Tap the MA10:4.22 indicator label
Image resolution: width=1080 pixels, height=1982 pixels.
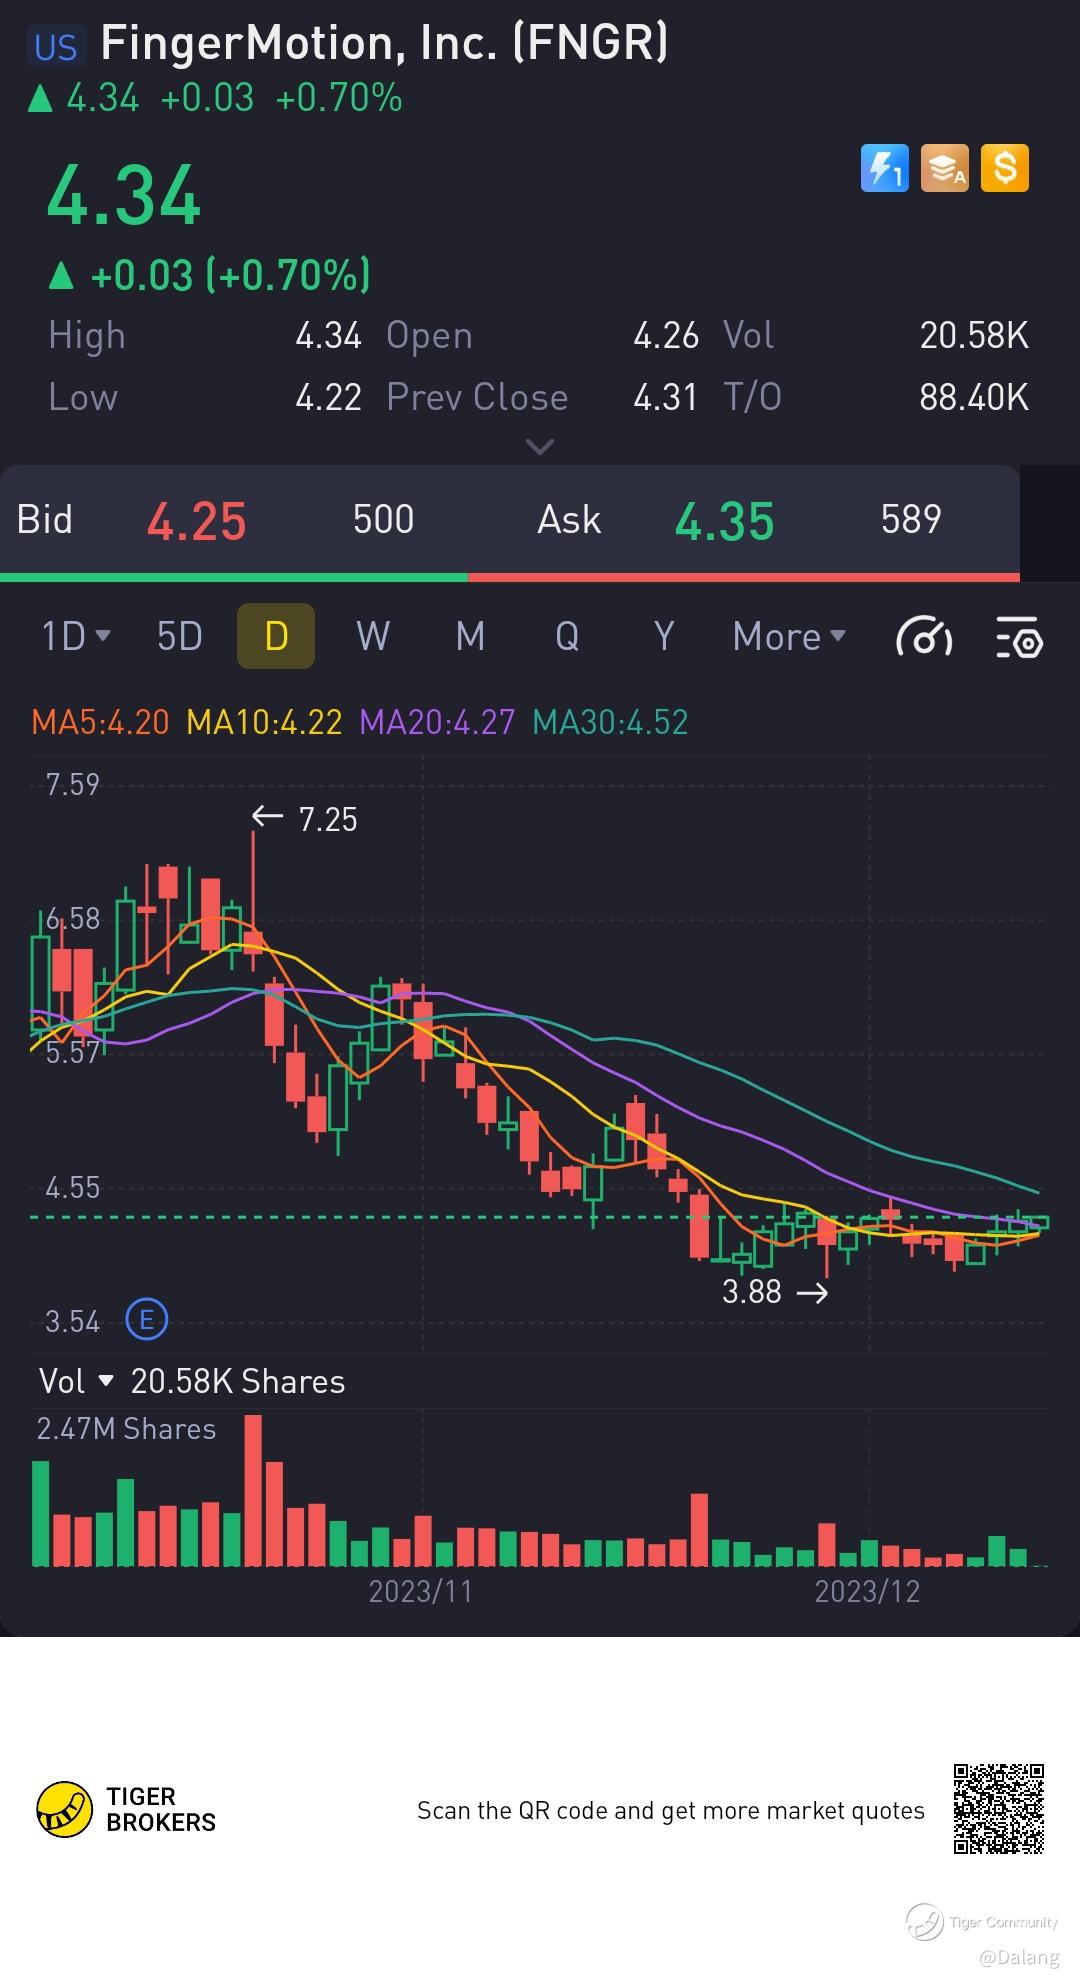264,722
